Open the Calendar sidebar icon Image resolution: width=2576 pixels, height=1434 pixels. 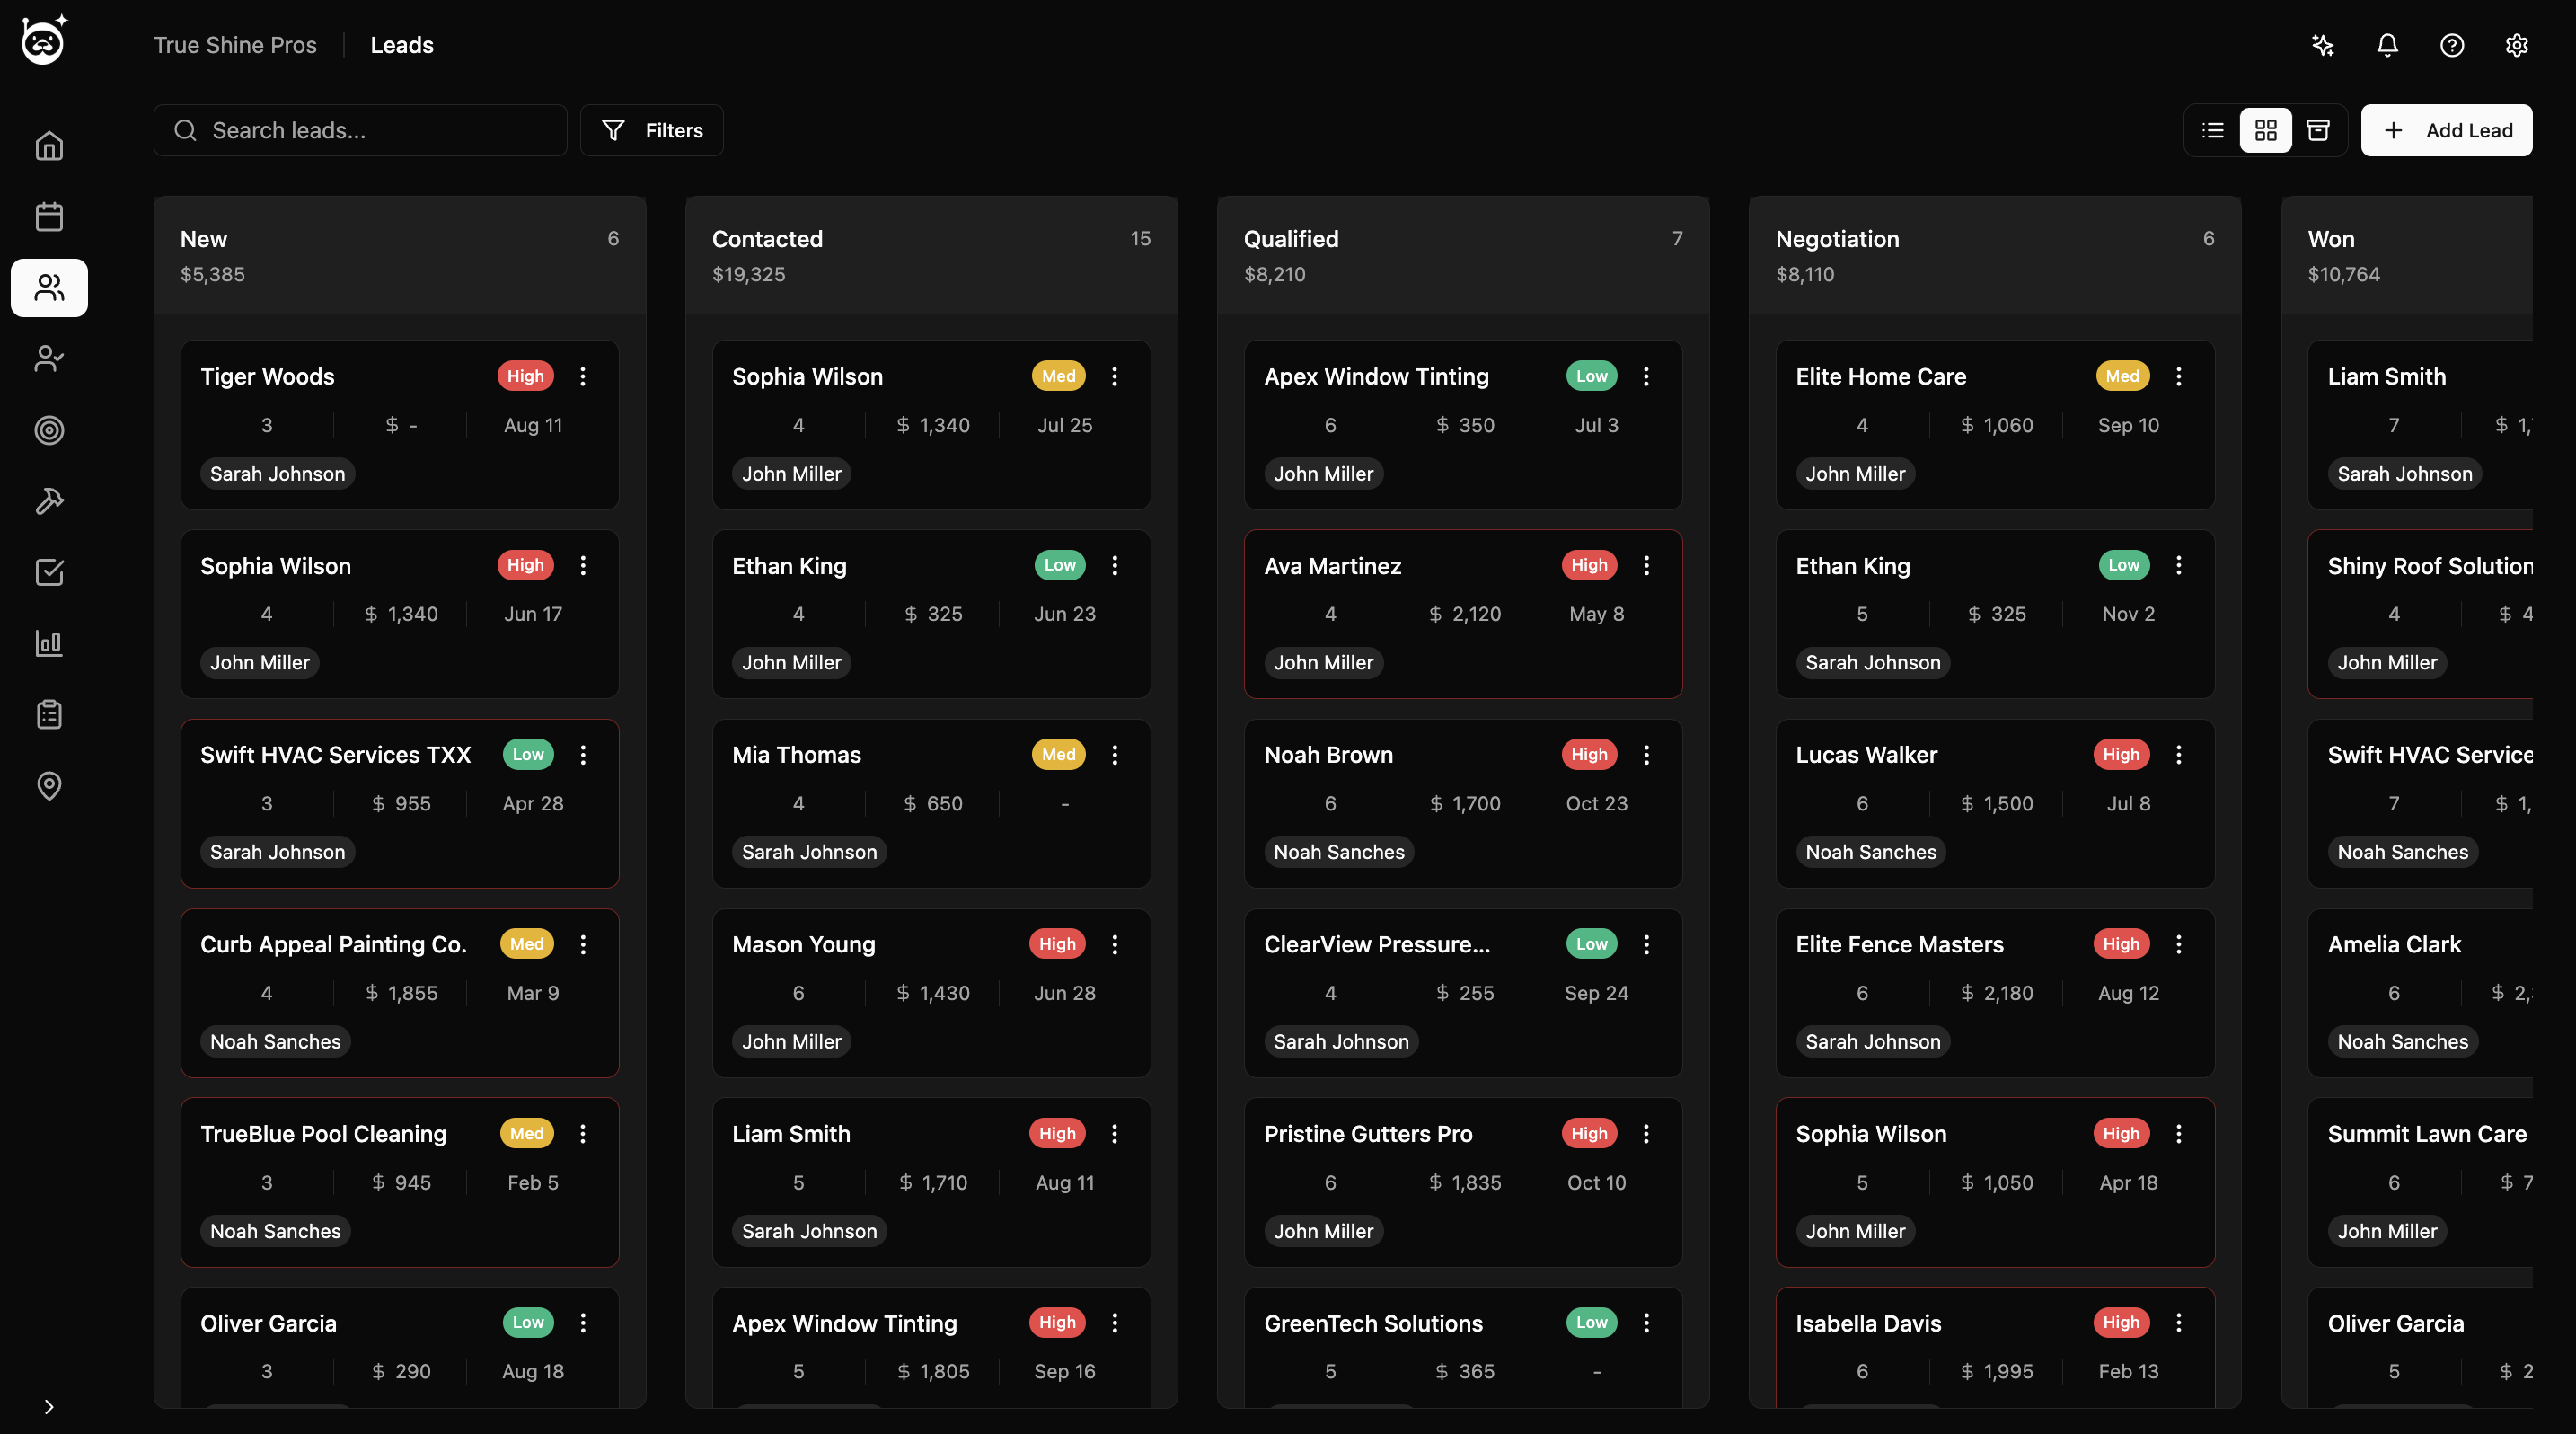(x=49, y=217)
